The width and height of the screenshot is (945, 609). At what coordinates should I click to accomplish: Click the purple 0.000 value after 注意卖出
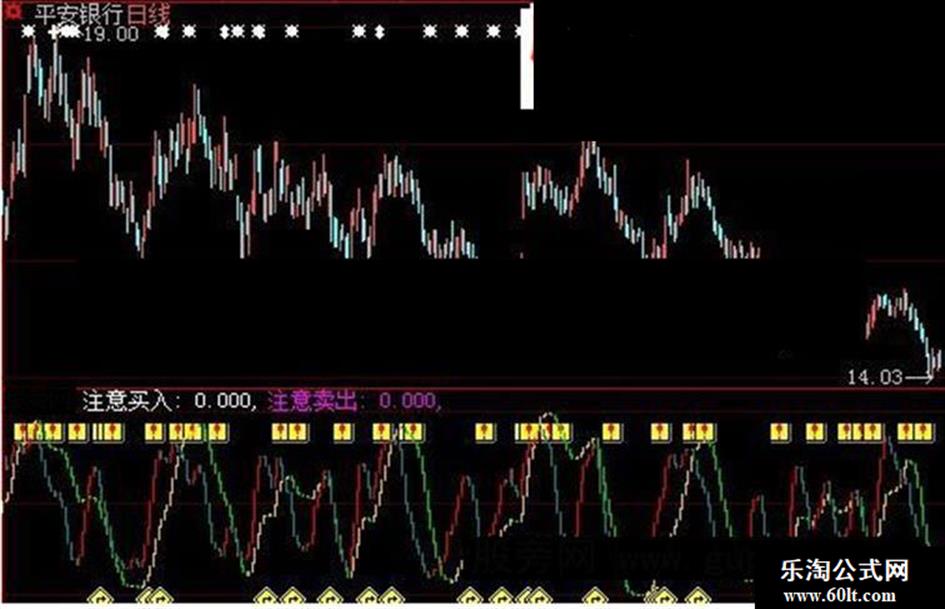pyautogui.click(x=407, y=401)
